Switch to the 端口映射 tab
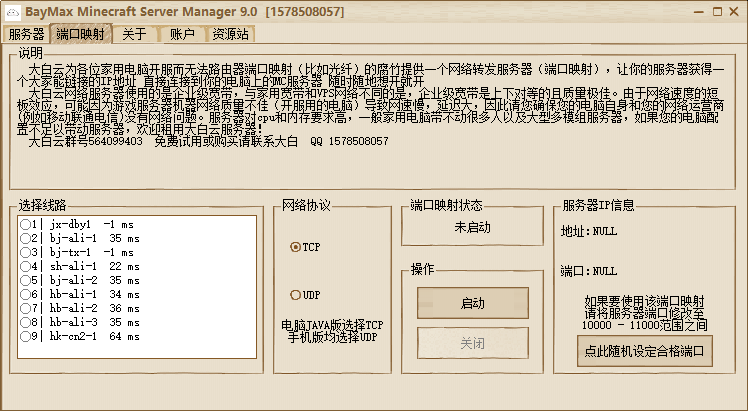 point(81,34)
